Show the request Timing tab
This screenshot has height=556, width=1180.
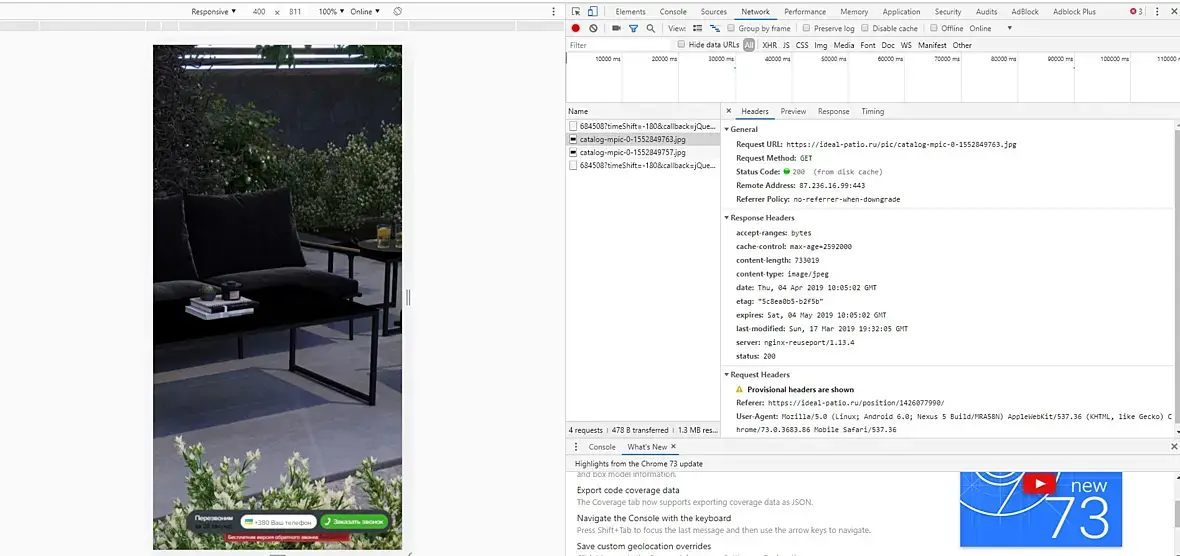873,111
